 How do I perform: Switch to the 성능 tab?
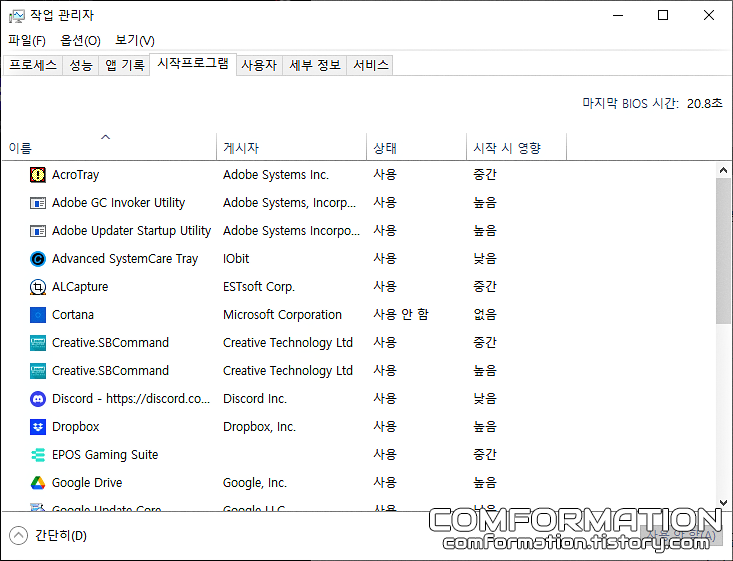[81, 65]
